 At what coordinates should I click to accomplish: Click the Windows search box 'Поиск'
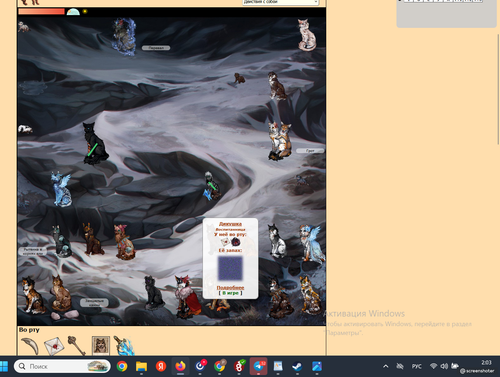pos(62,366)
